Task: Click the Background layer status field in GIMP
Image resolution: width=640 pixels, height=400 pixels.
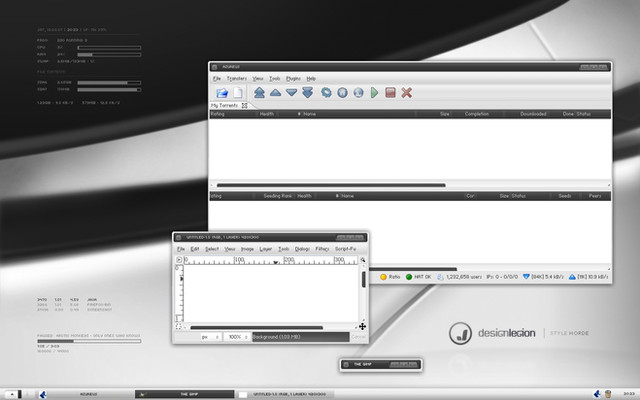Action: [300, 337]
